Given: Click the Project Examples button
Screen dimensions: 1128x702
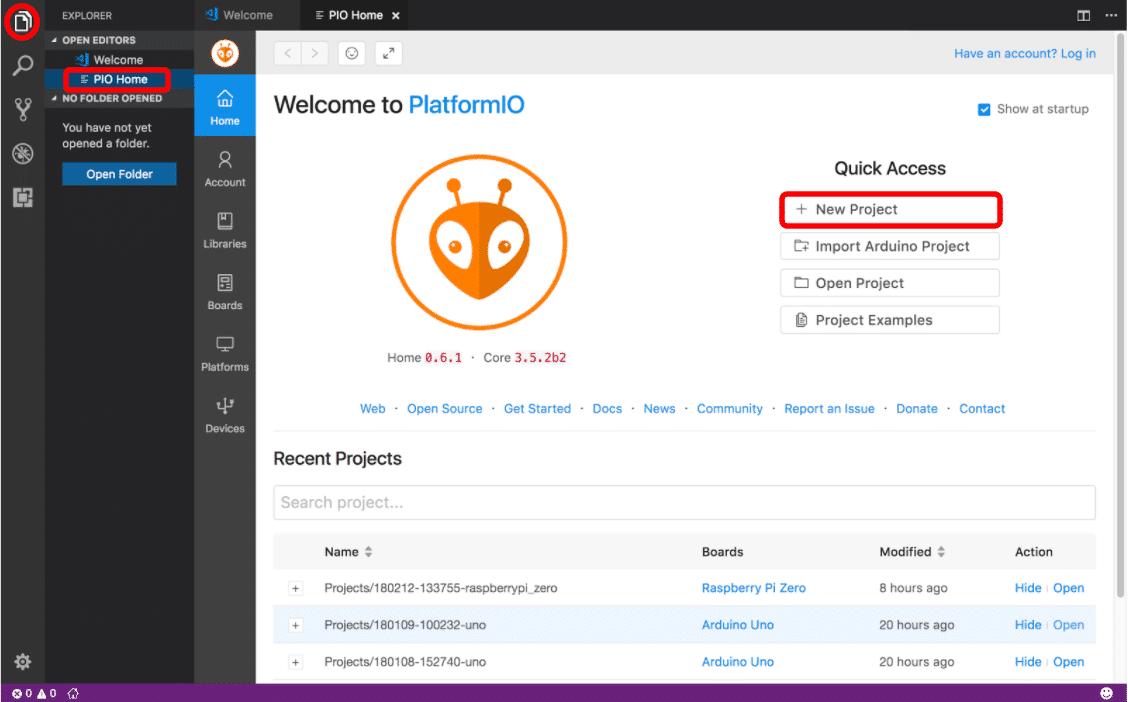Looking at the screenshot, I should (890, 320).
